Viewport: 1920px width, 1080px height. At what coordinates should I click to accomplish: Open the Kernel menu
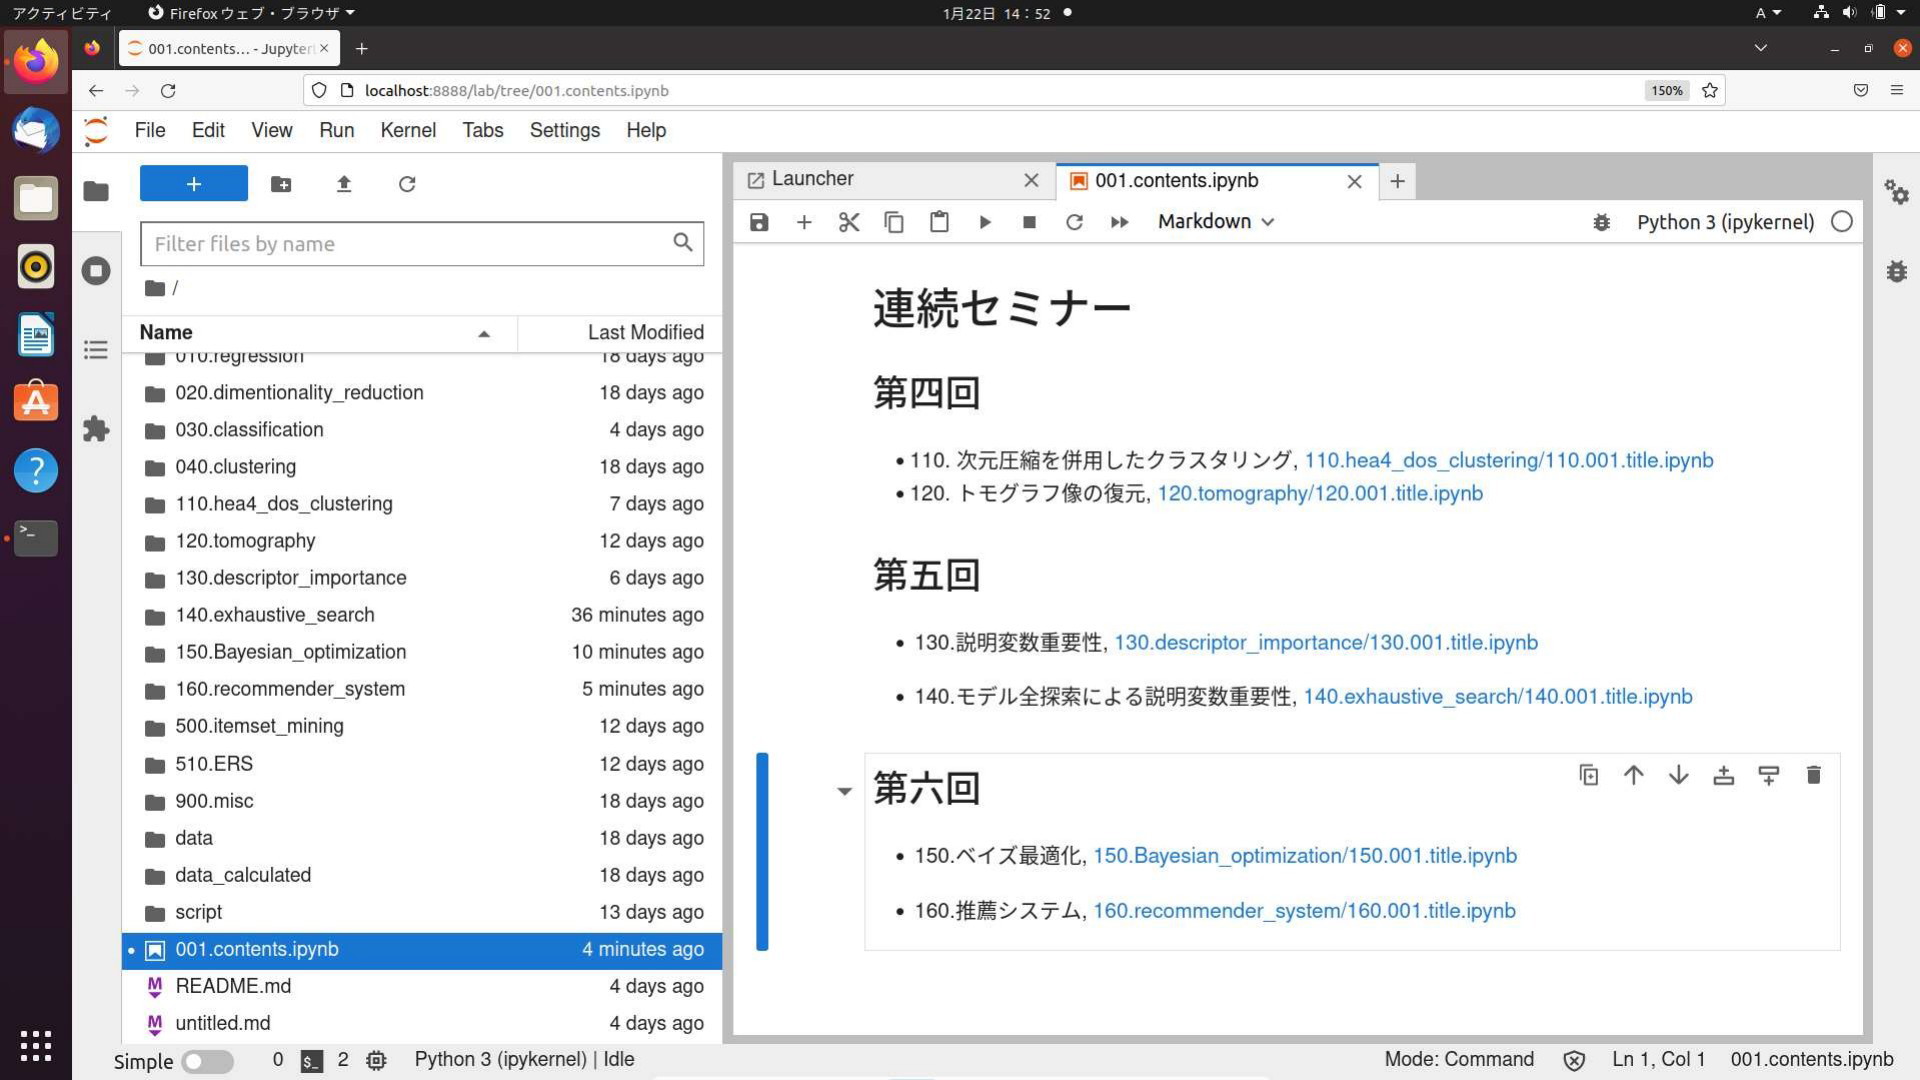407,130
